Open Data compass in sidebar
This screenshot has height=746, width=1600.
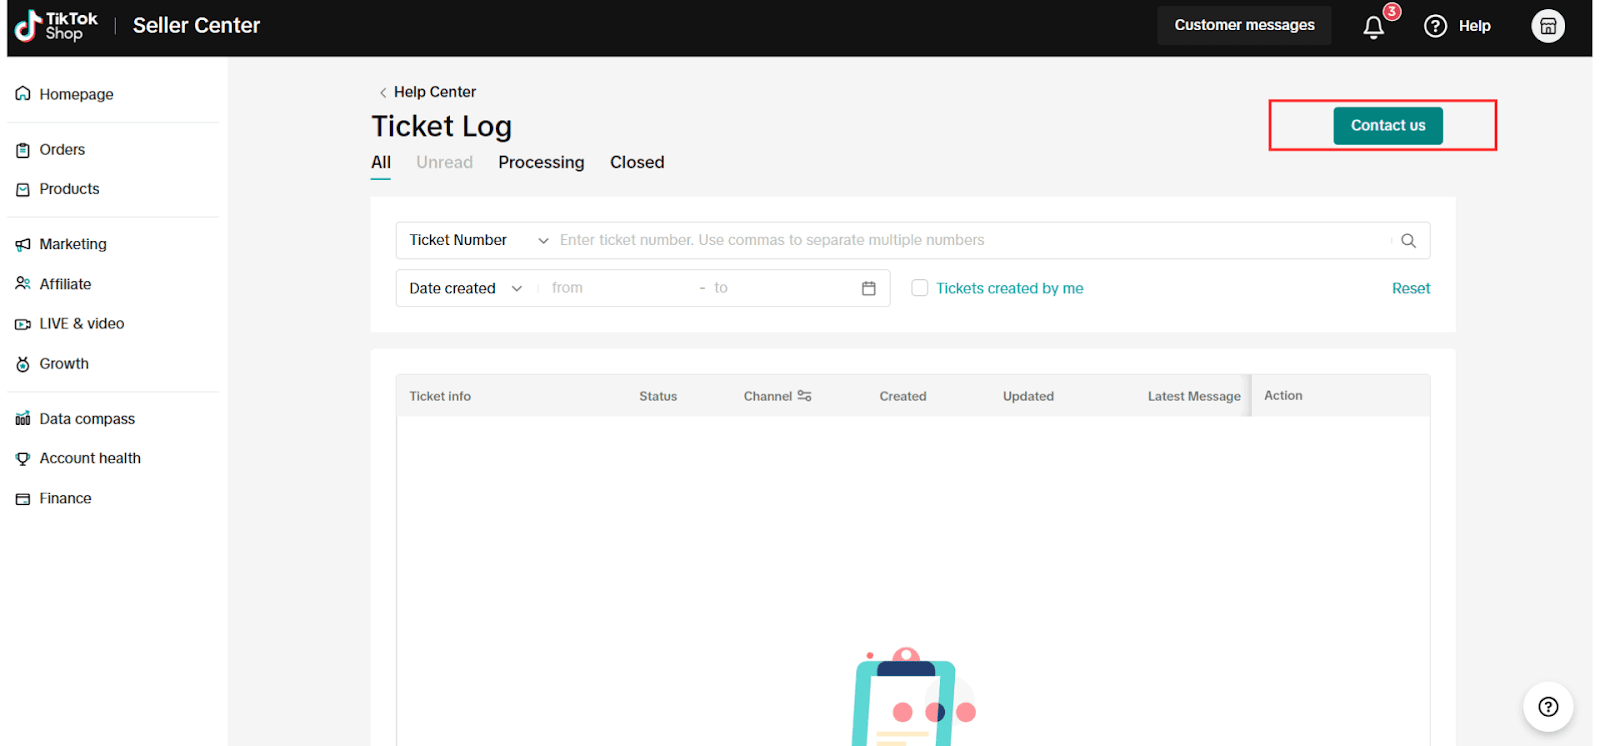86,419
